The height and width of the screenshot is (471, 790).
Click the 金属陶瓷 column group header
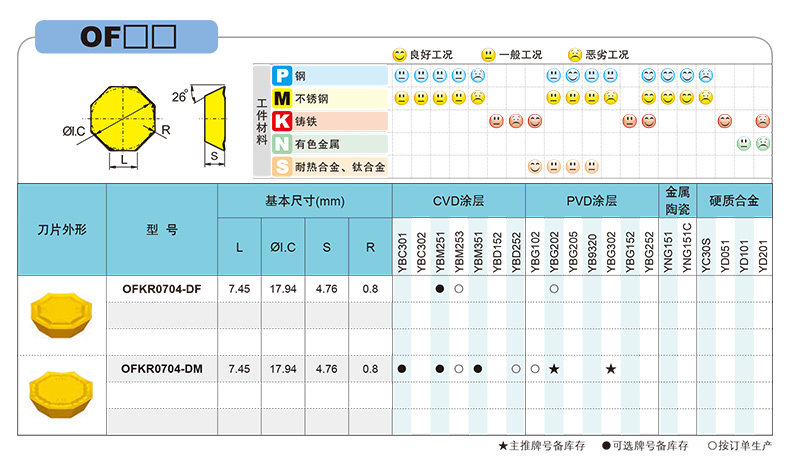[x=678, y=200]
